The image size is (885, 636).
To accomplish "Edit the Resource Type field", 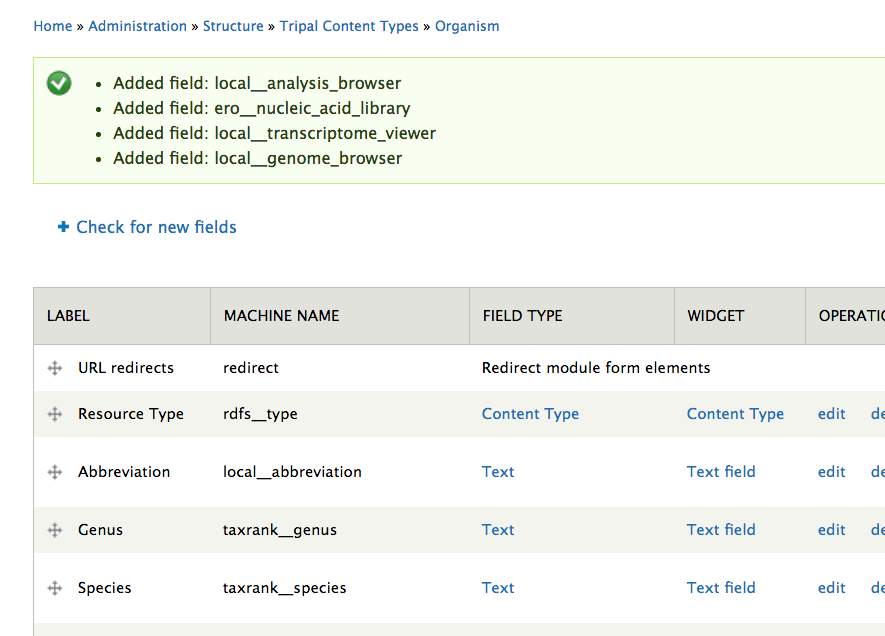I will (x=831, y=414).
